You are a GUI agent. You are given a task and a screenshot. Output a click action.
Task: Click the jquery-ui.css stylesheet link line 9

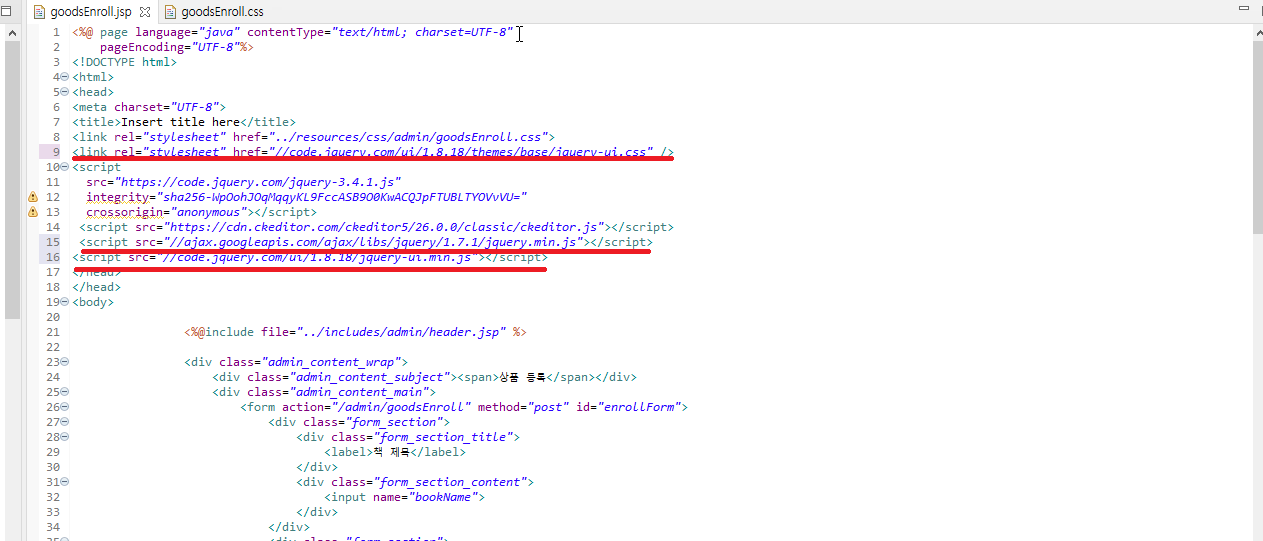(373, 152)
